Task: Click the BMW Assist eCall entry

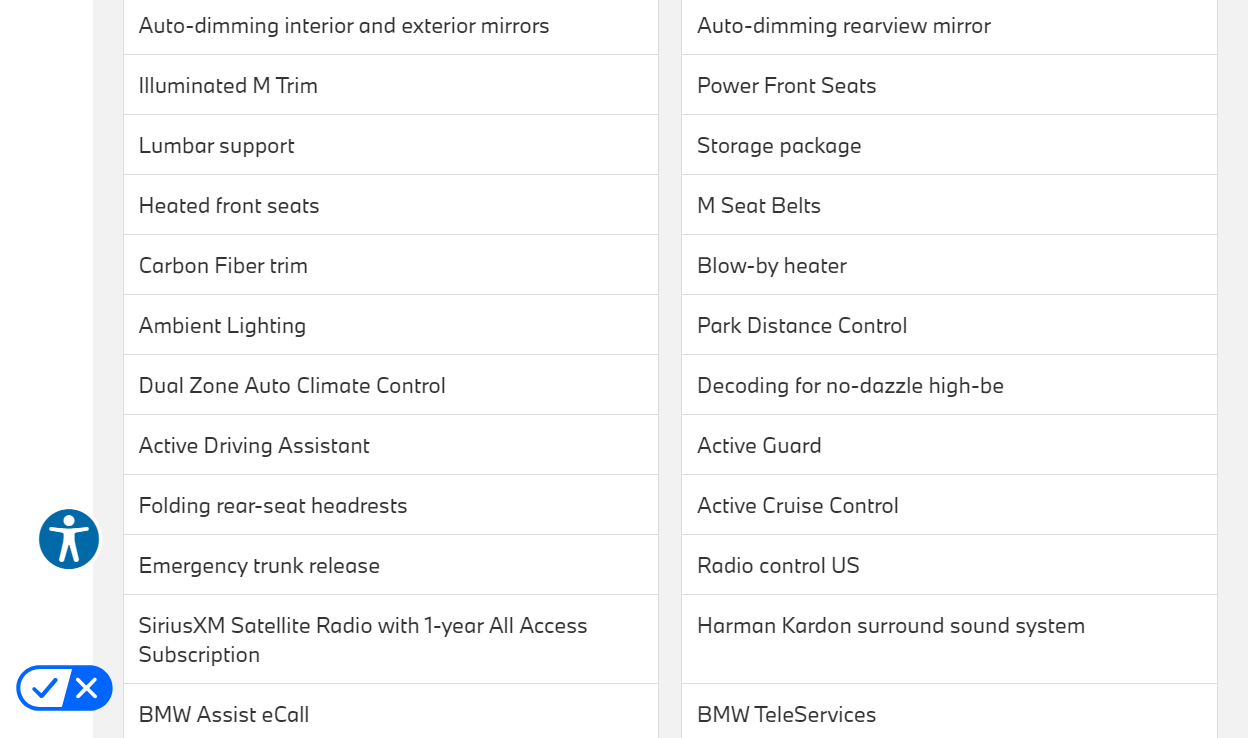Action: 224,714
